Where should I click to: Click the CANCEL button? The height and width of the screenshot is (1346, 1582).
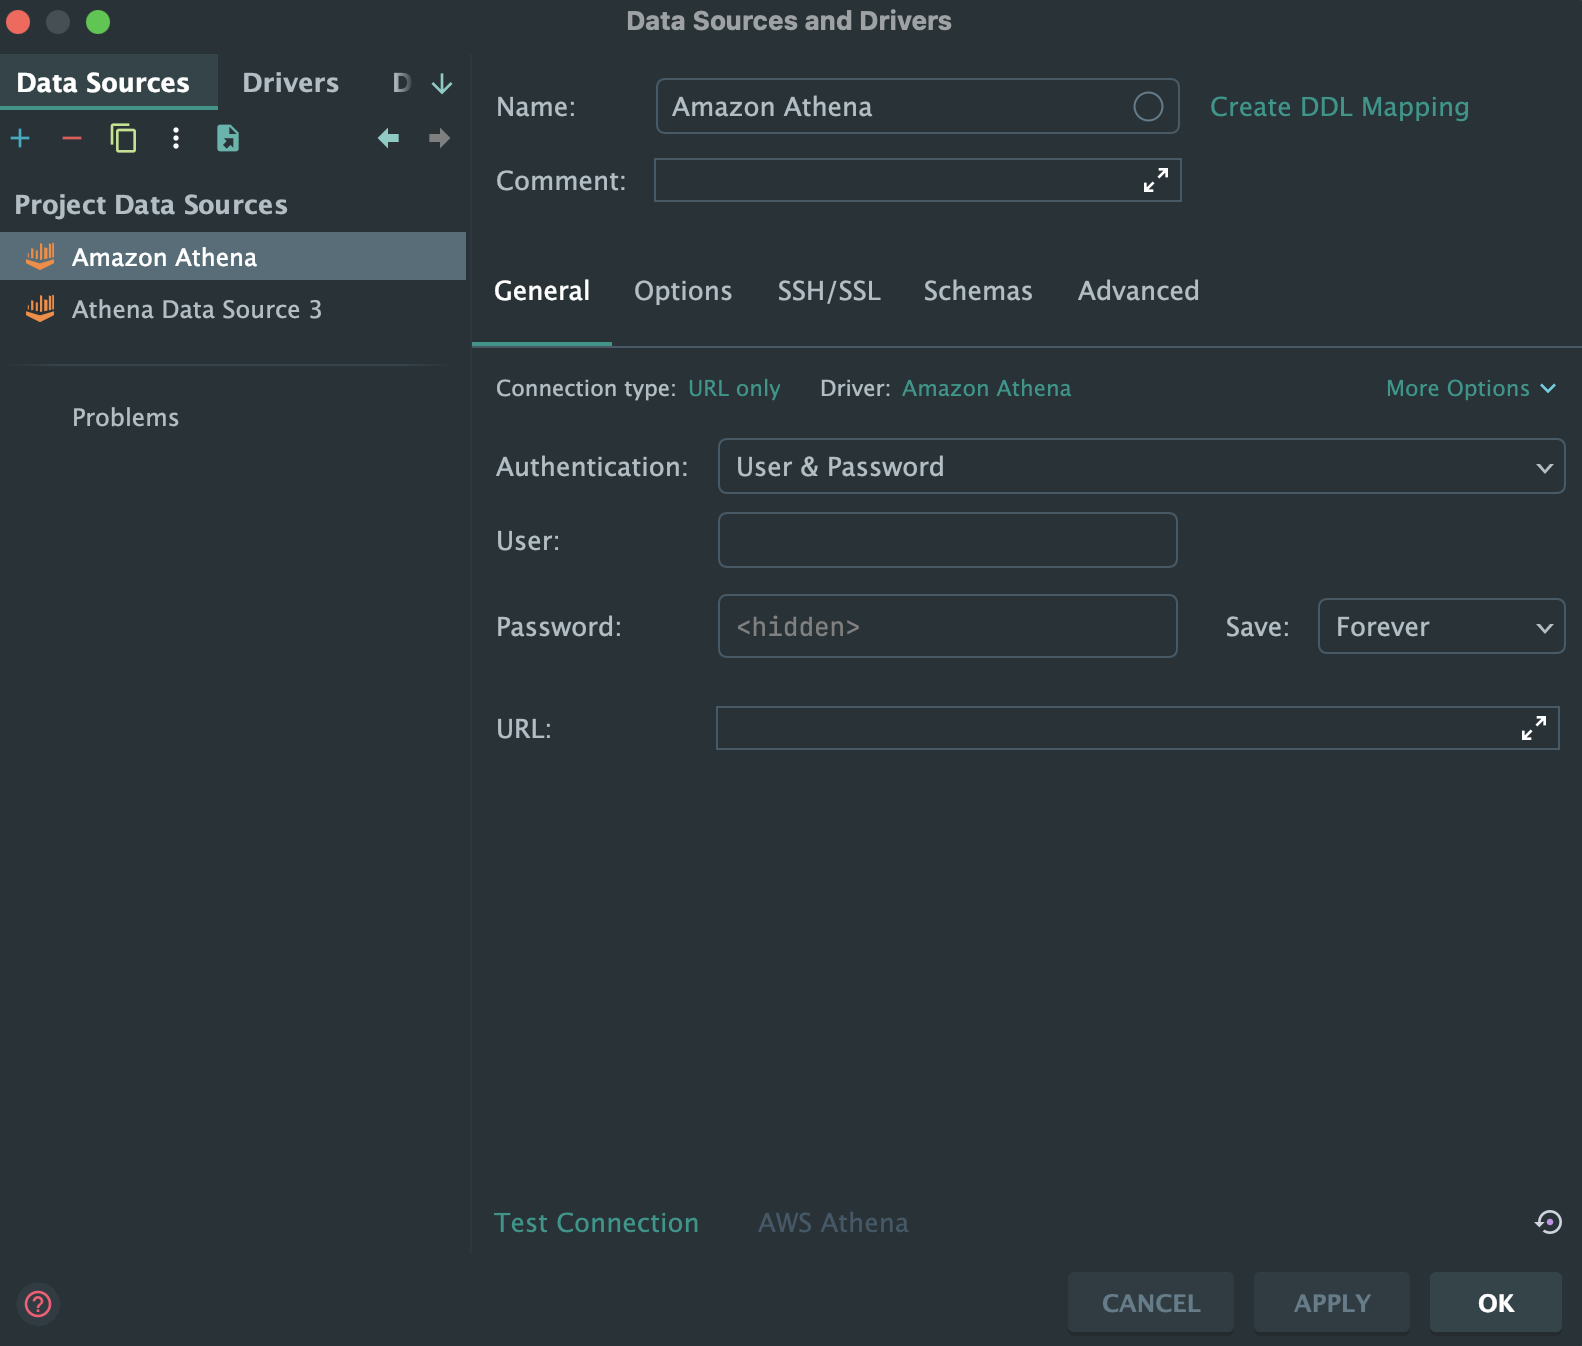(1151, 1302)
